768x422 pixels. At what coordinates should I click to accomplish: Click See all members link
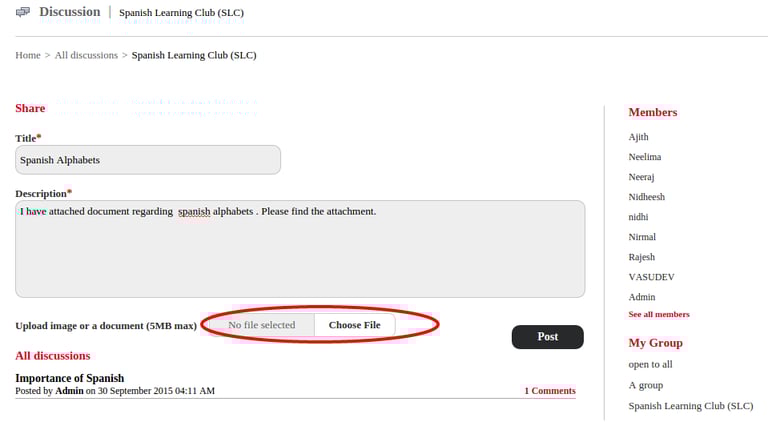click(658, 314)
